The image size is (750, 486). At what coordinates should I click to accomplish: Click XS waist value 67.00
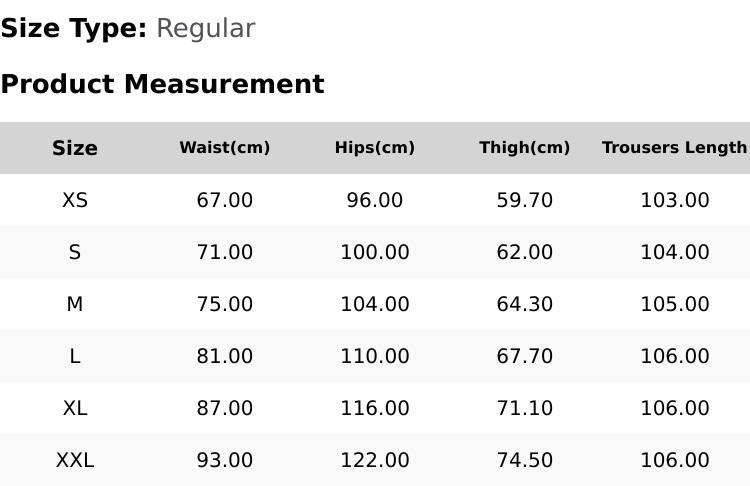(224, 200)
